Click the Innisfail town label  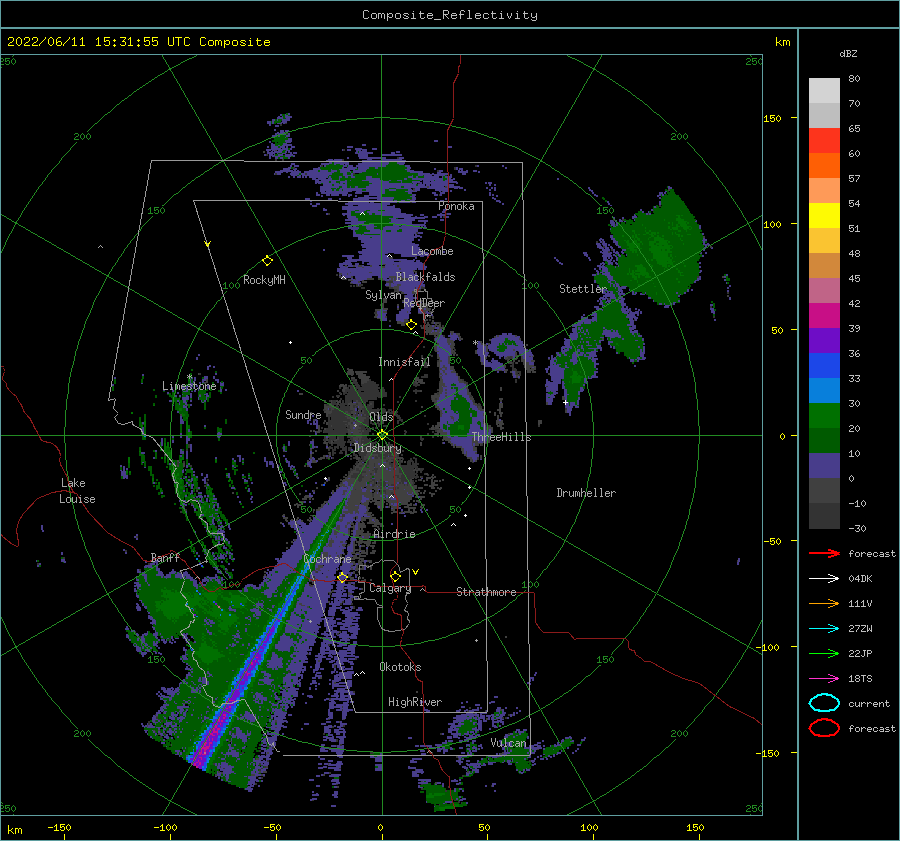pyautogui.click(x=404, y=362)
